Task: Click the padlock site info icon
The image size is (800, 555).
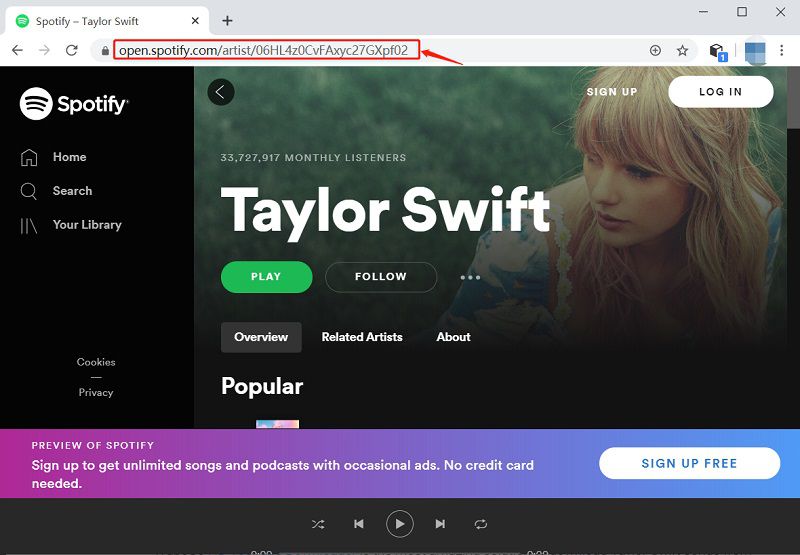Action: [105, 51]
